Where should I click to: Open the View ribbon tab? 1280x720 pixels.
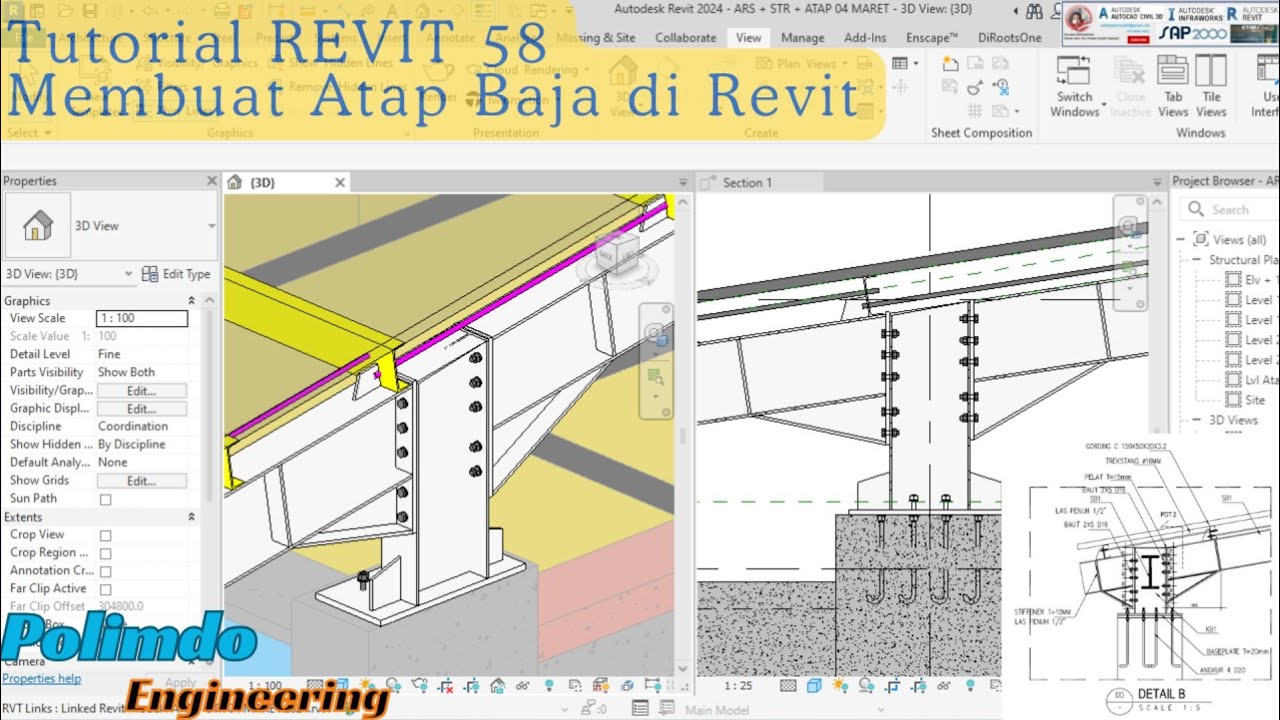click(748, 37)
